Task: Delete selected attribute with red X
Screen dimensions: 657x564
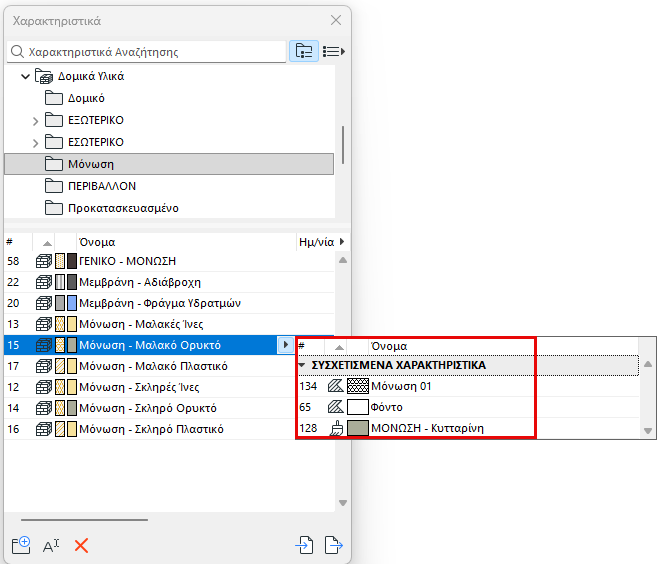Action: (x=81, y=546)
